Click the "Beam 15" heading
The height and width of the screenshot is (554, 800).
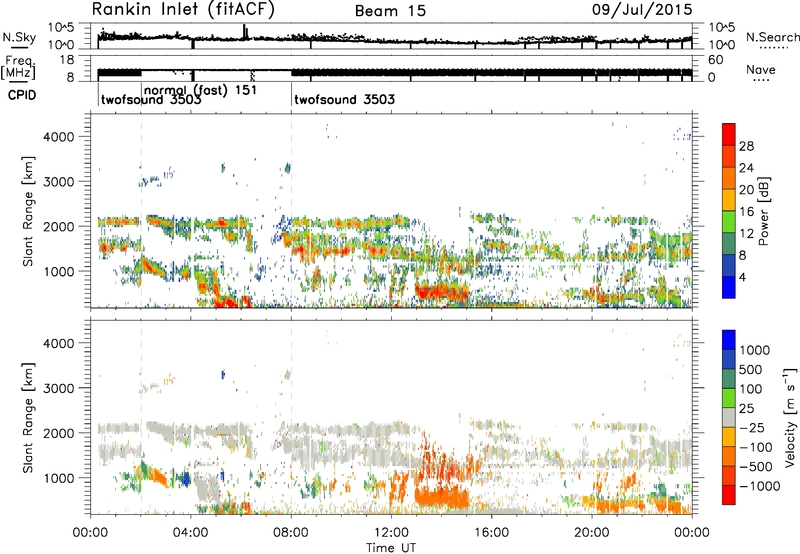(x=390, y=11)
